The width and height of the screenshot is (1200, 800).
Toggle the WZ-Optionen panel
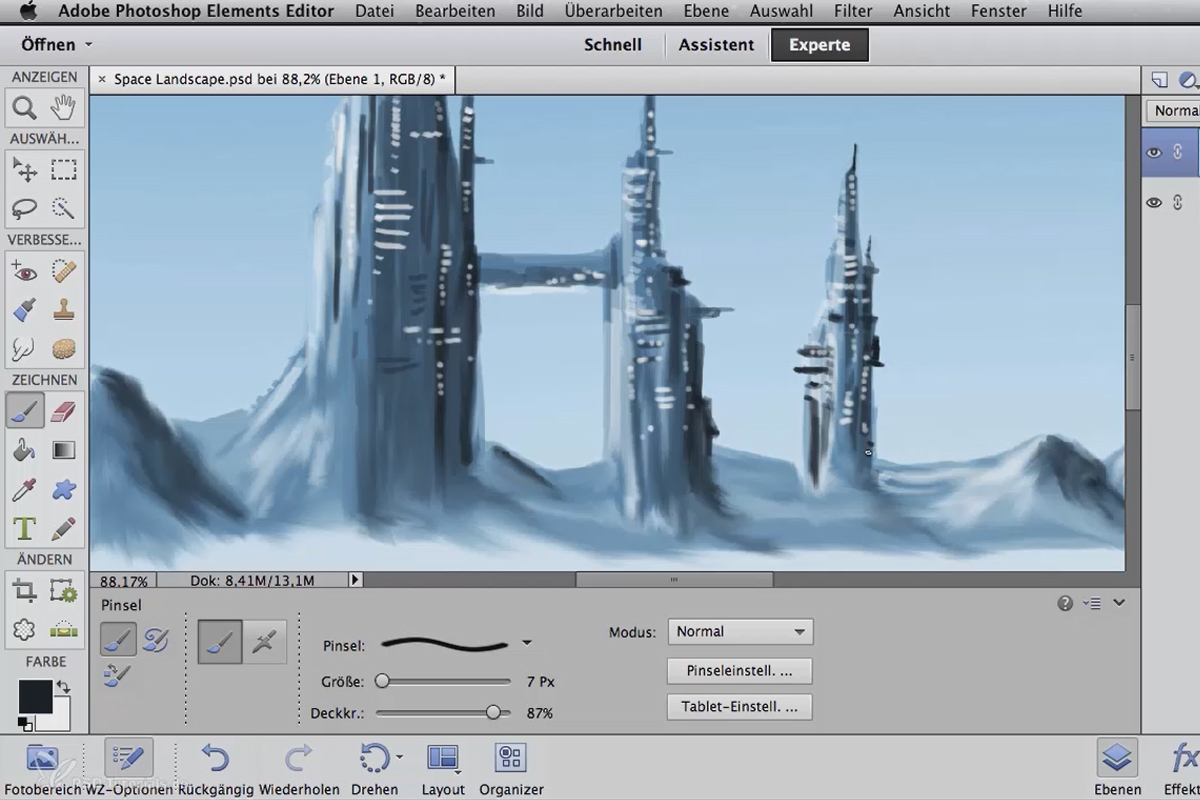(128, 767)
